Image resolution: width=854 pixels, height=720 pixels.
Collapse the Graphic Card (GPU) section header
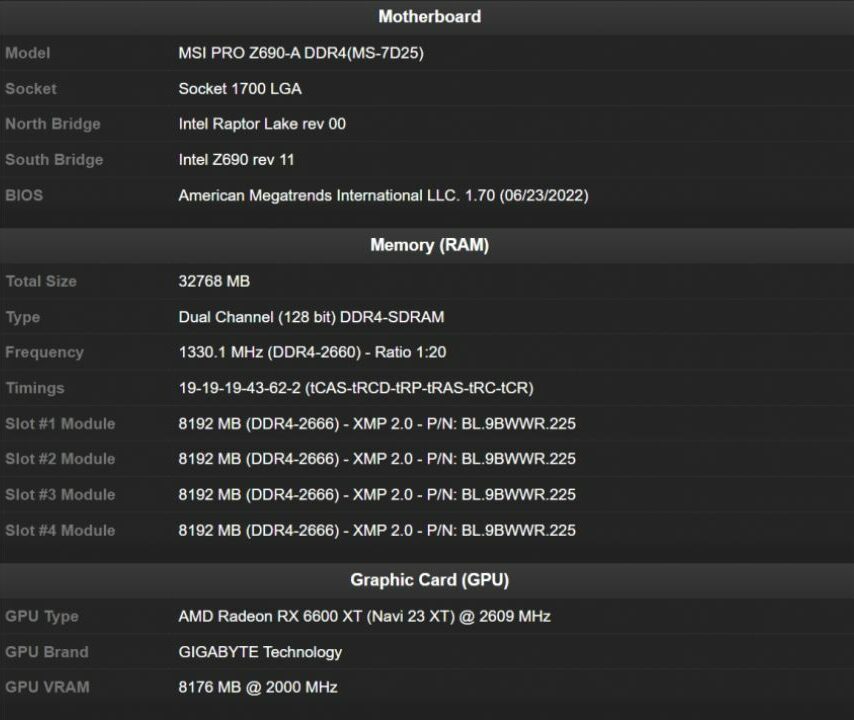pyautogui.click(x=428, y=580)
